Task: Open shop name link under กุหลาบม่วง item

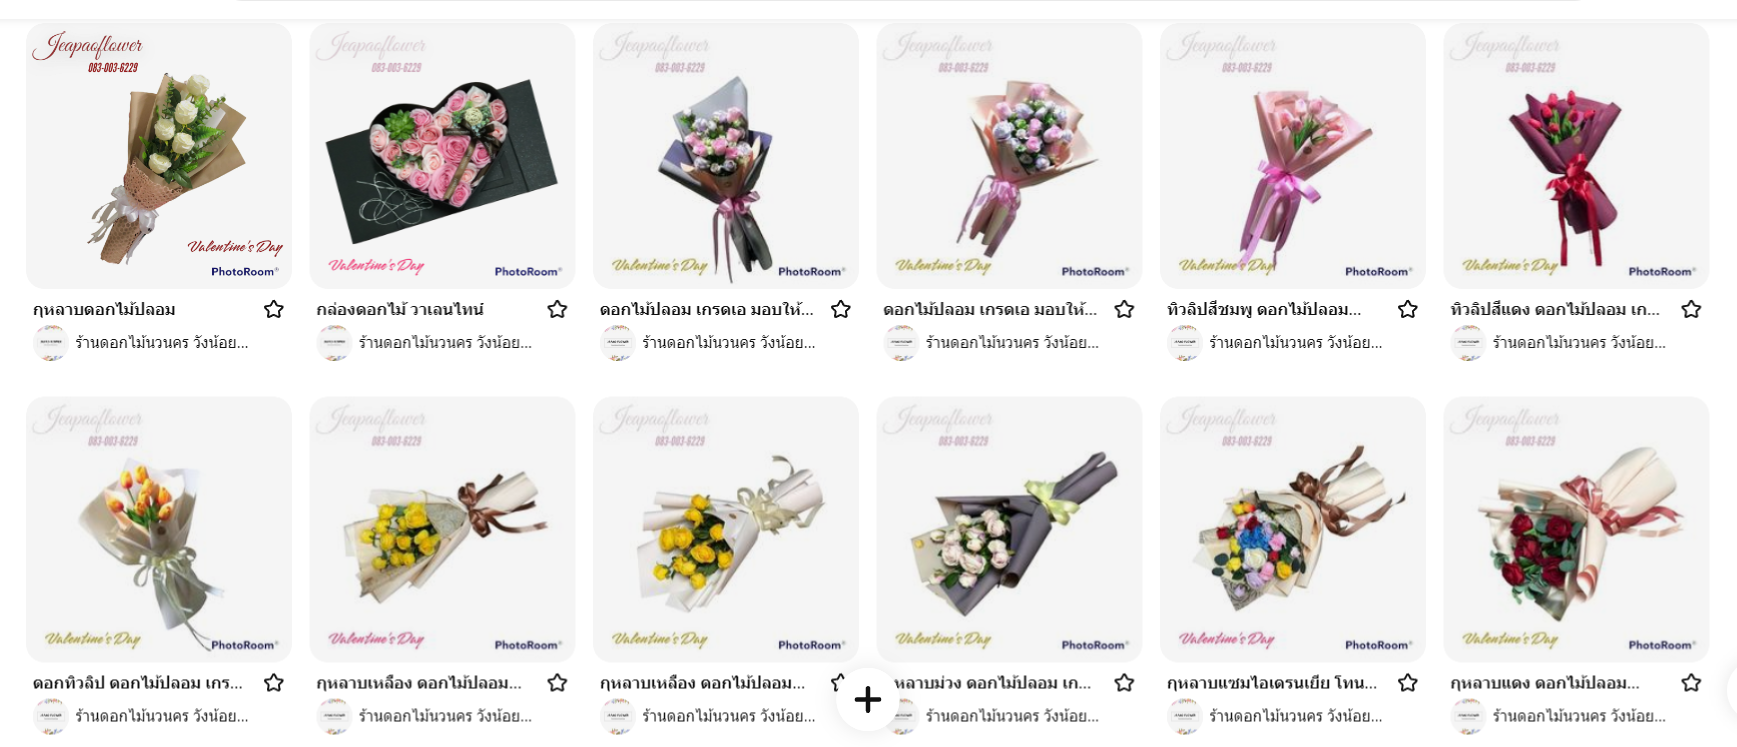Action: pos(1012,716)
